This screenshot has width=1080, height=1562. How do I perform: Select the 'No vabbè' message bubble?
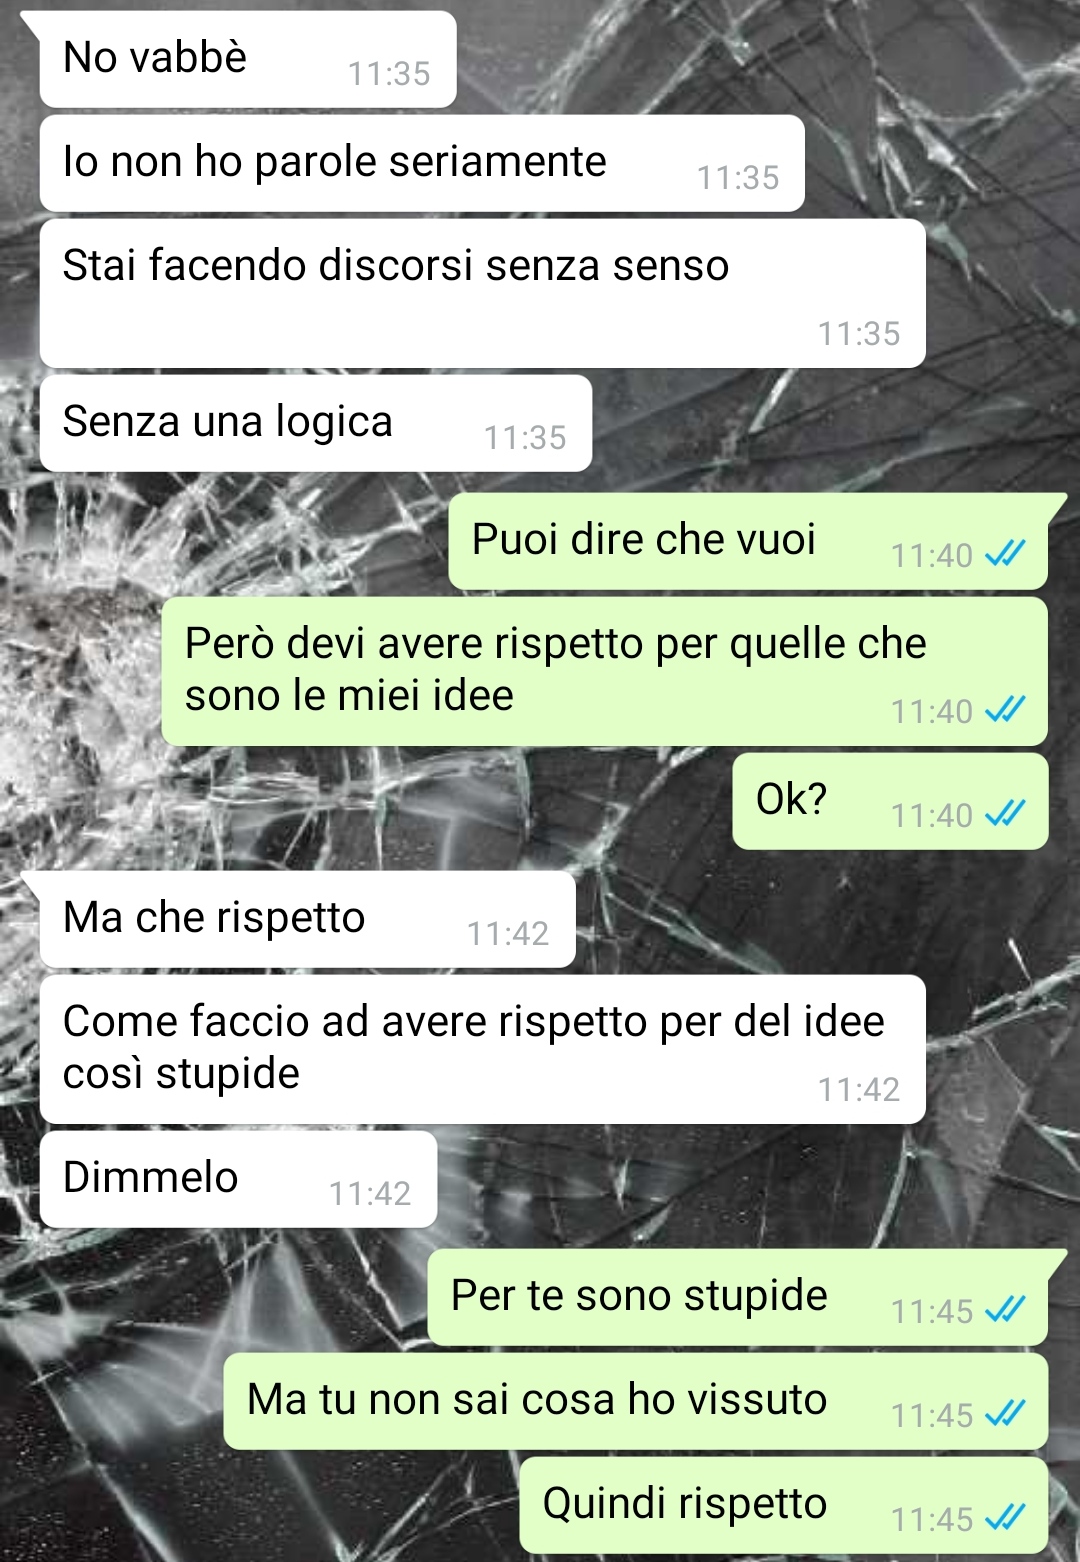247,59
